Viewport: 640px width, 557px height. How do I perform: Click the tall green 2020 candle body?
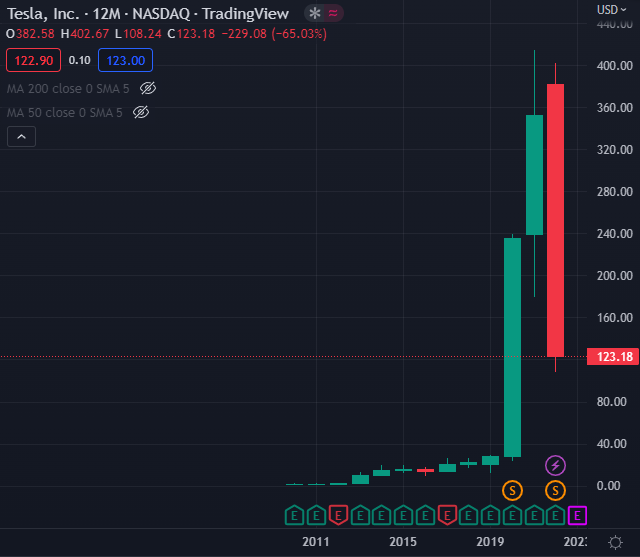512,347
